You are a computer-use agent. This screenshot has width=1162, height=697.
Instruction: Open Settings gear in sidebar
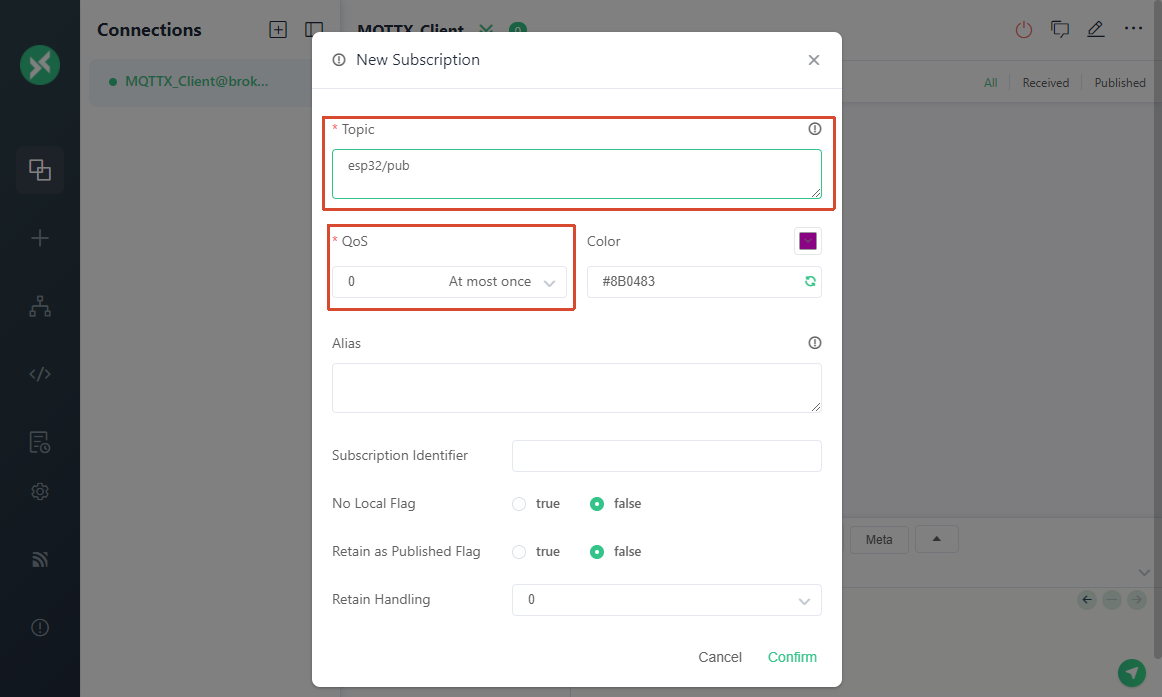tap(40, 491)
